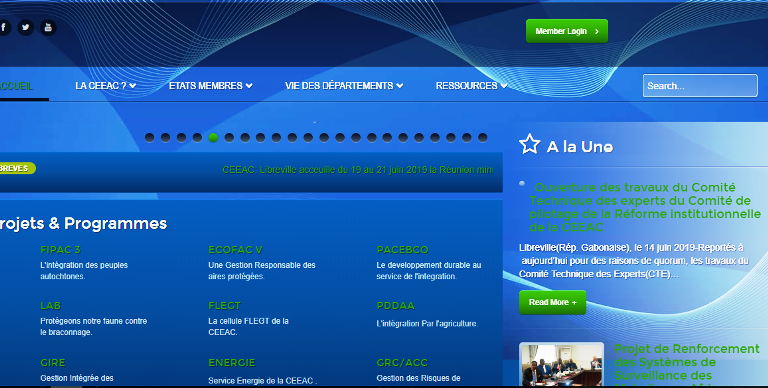Expand the VIE DES DÉPARTEMENTS dropdown menu
Screen dimensions: 768x388
(344, 86)
